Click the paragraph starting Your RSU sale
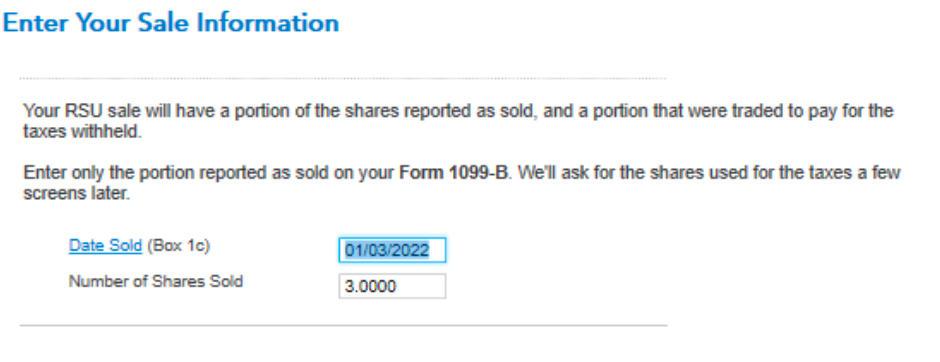940x362 pixels. pos(458,121)
